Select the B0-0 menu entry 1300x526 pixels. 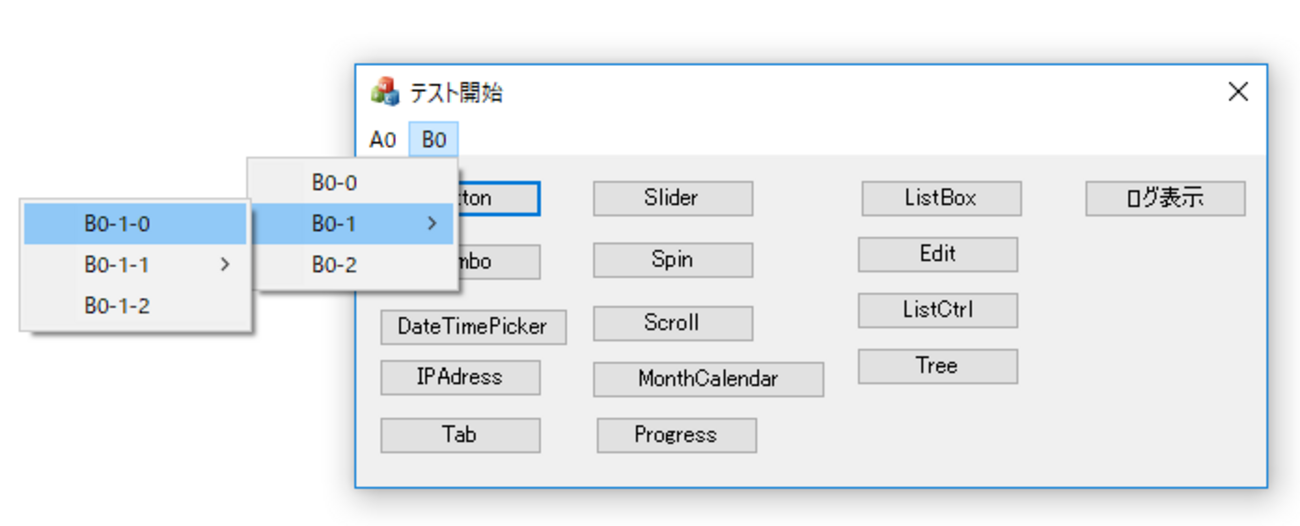(x=334, y=183)
